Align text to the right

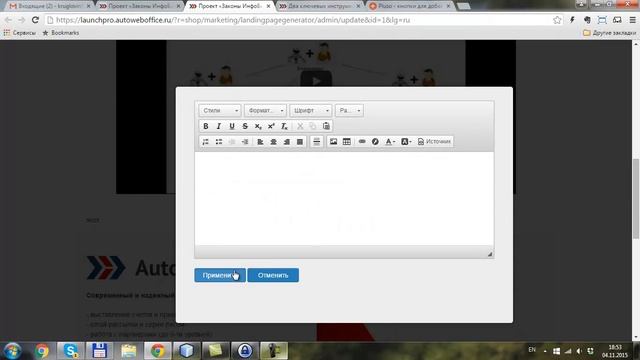tap(287, 142)
